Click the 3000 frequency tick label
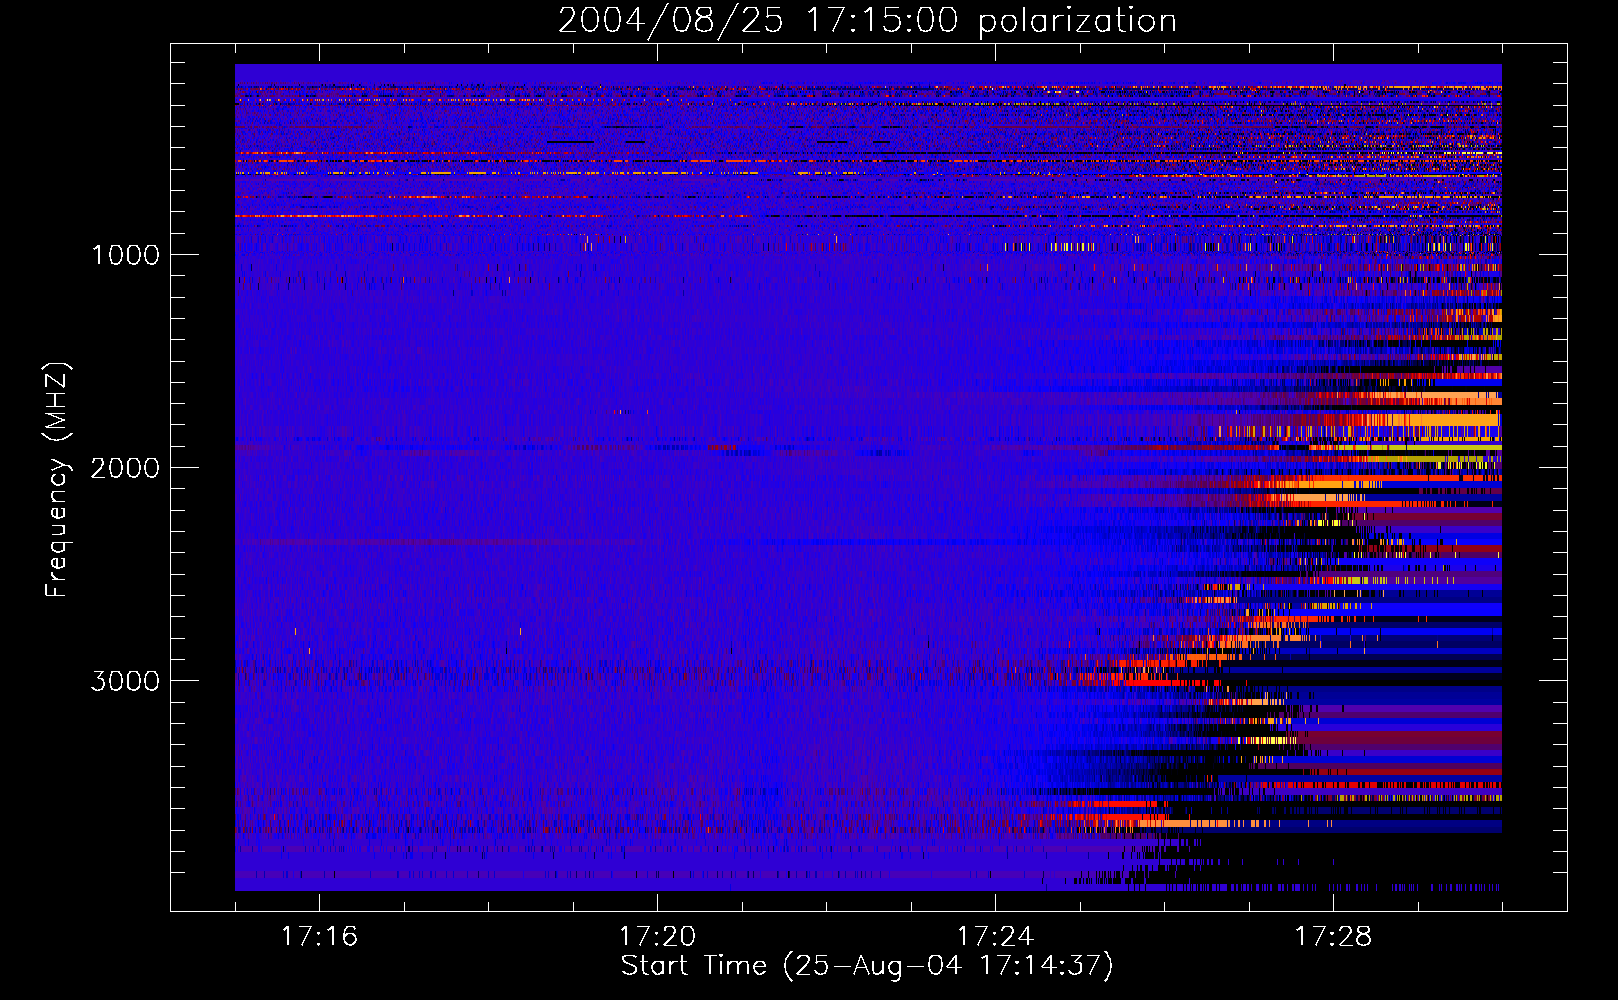 [125, 681]
